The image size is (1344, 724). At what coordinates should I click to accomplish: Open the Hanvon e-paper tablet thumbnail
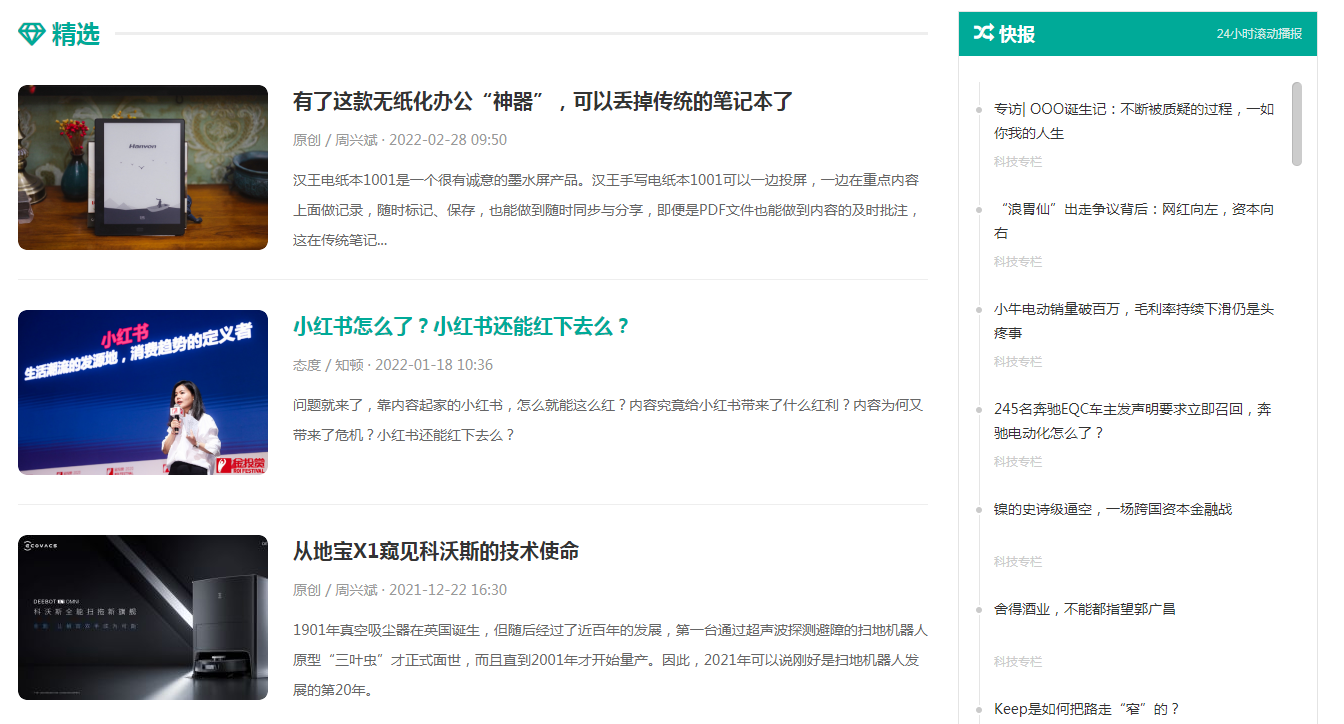click(143, 167)
